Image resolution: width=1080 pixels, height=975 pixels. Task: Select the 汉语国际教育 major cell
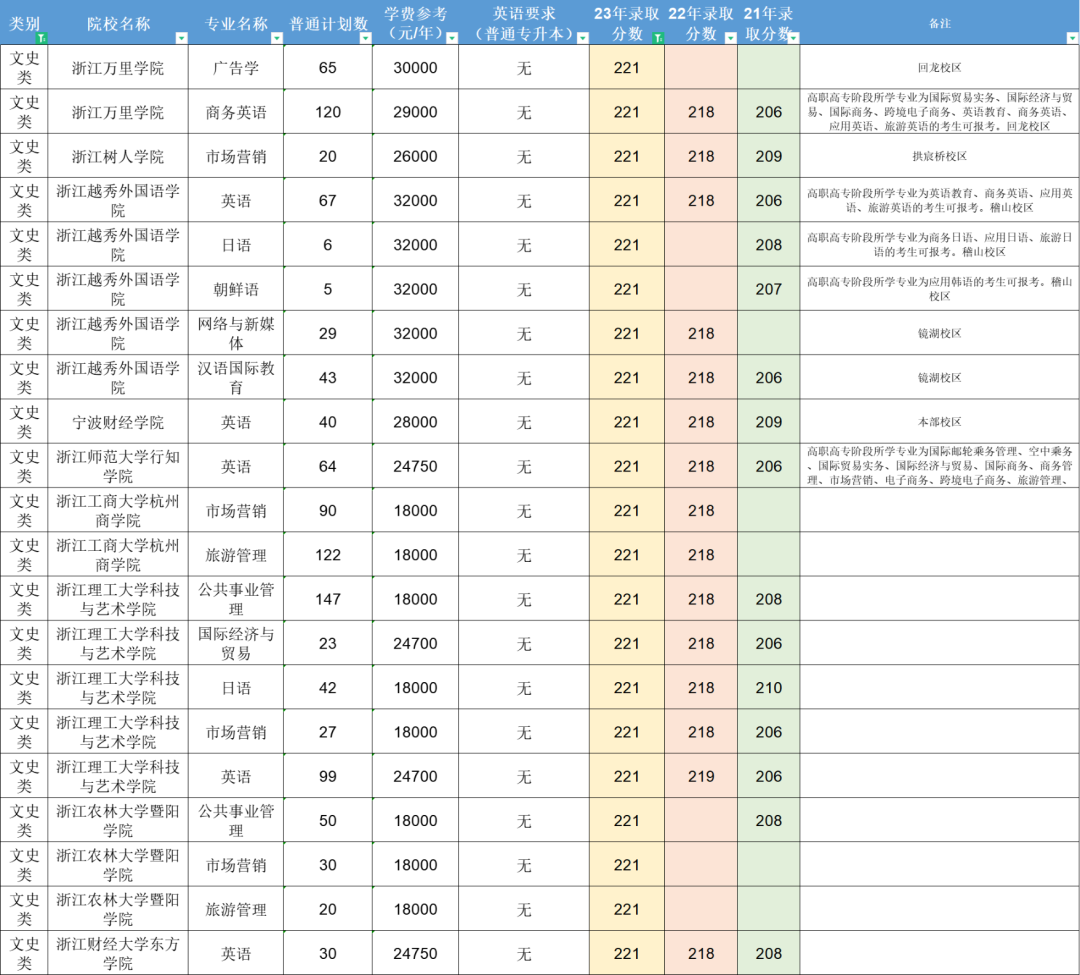coord(236,377)
